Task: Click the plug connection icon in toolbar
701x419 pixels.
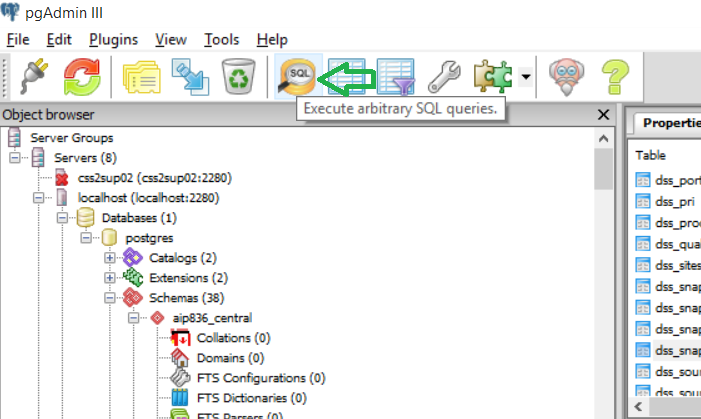Action: pos(32,76)
